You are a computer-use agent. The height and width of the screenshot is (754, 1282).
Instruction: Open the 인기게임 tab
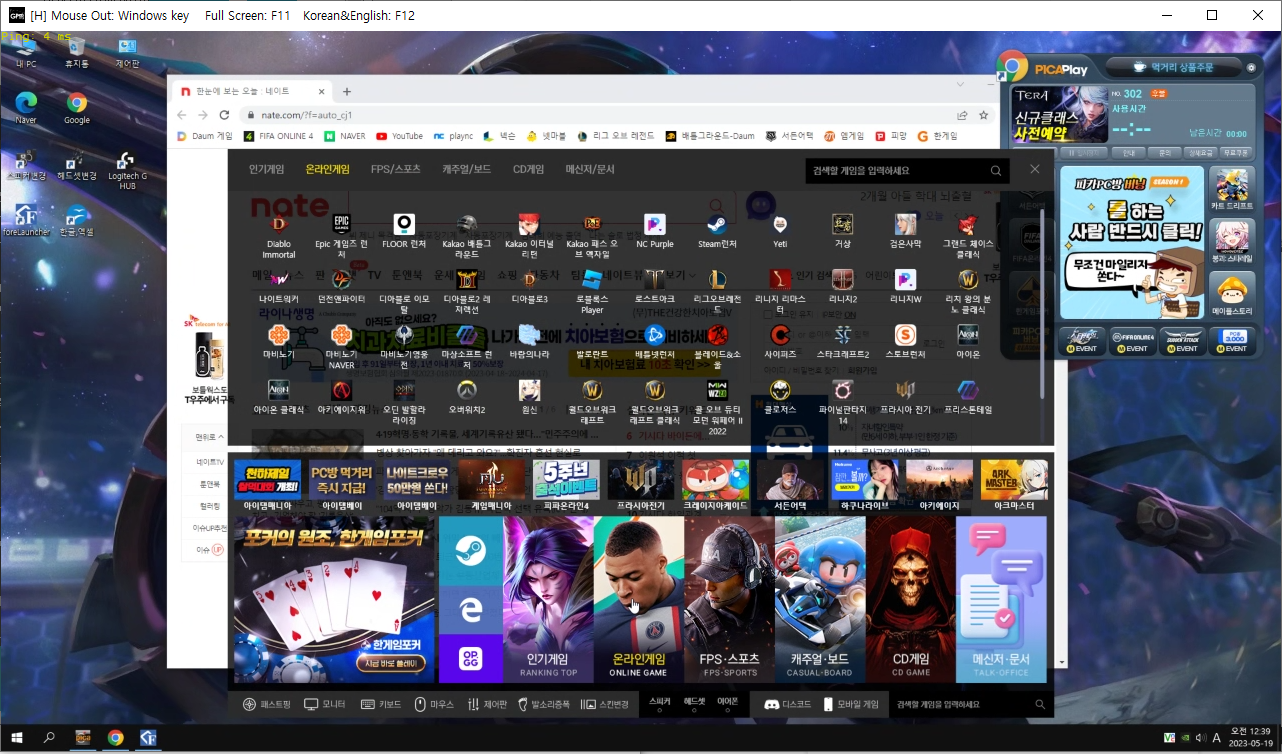point(266,169)
